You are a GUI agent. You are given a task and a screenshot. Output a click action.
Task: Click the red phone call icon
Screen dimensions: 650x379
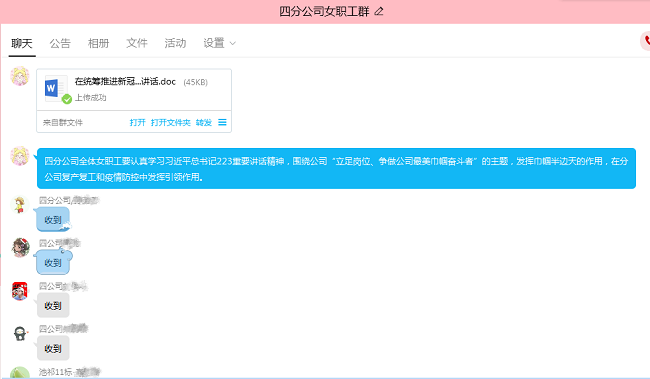pyautogui.click(x=646, y=41)
